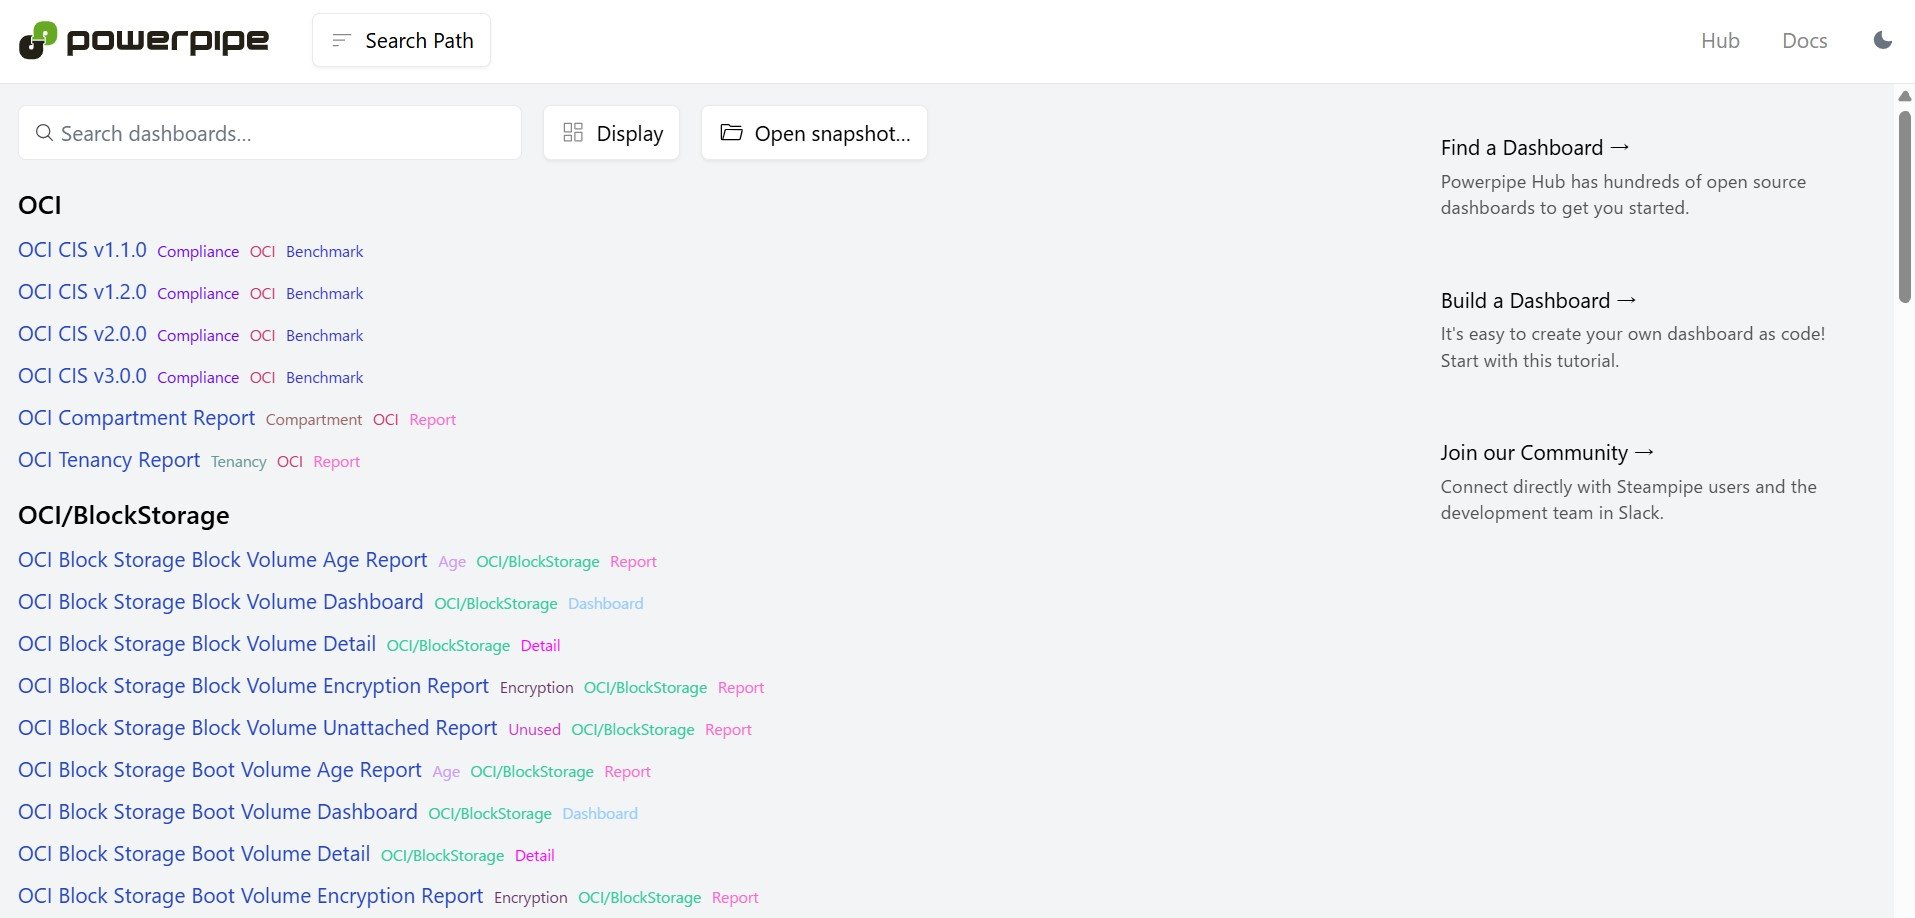Open Block Volume Unattached Report dashboard

tap(257, 728)
